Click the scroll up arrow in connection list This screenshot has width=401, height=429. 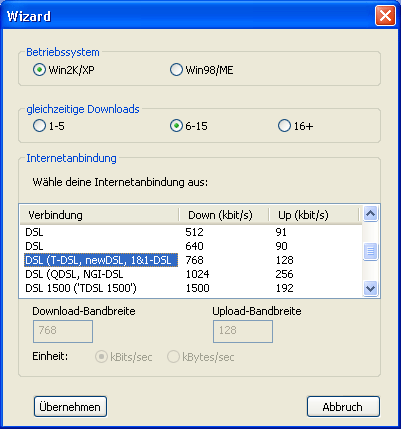371,214
